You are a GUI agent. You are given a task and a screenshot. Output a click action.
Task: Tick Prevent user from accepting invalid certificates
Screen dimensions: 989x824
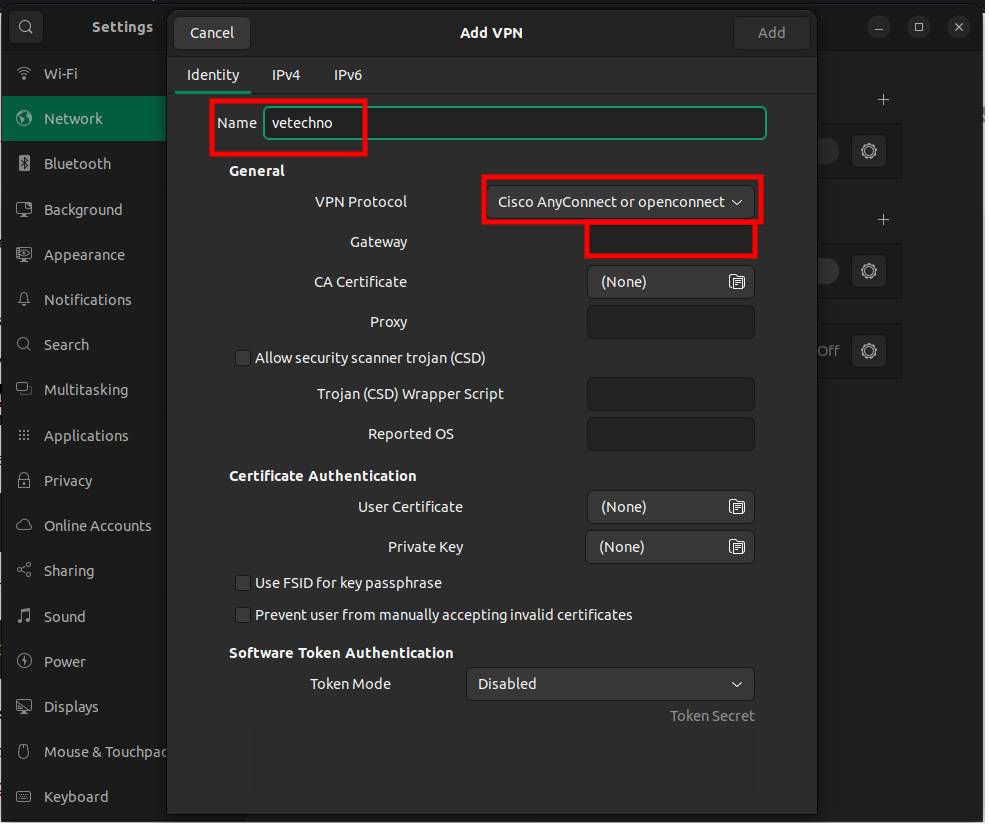243,615
